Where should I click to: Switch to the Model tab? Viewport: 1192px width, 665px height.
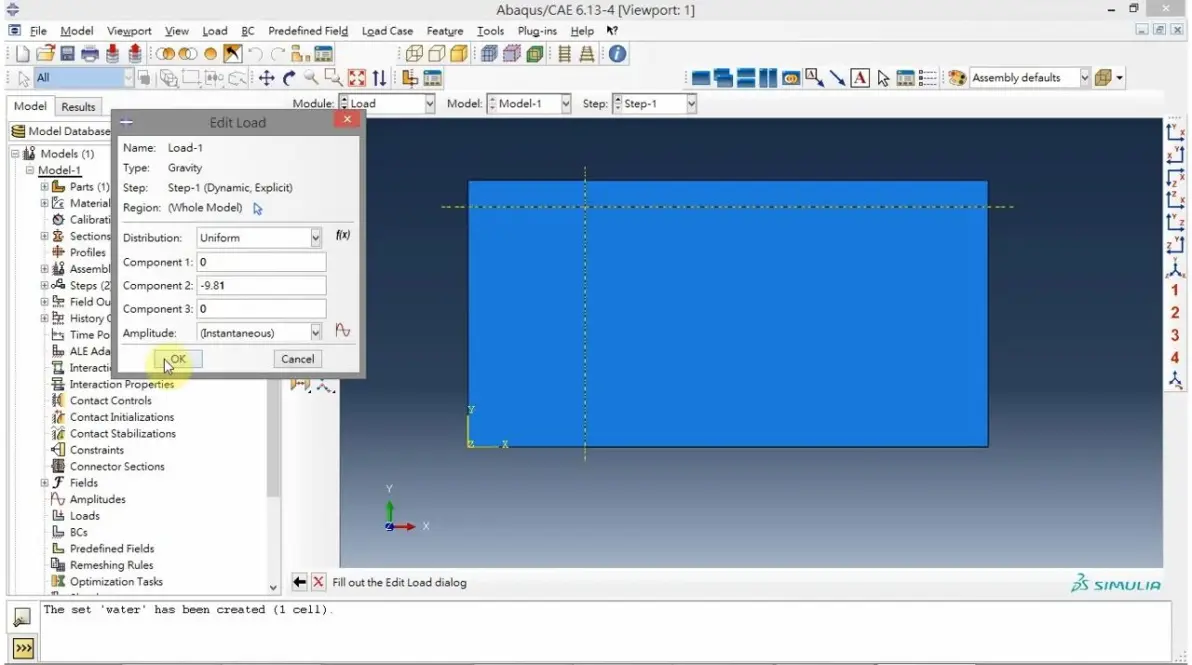[30, 106]
